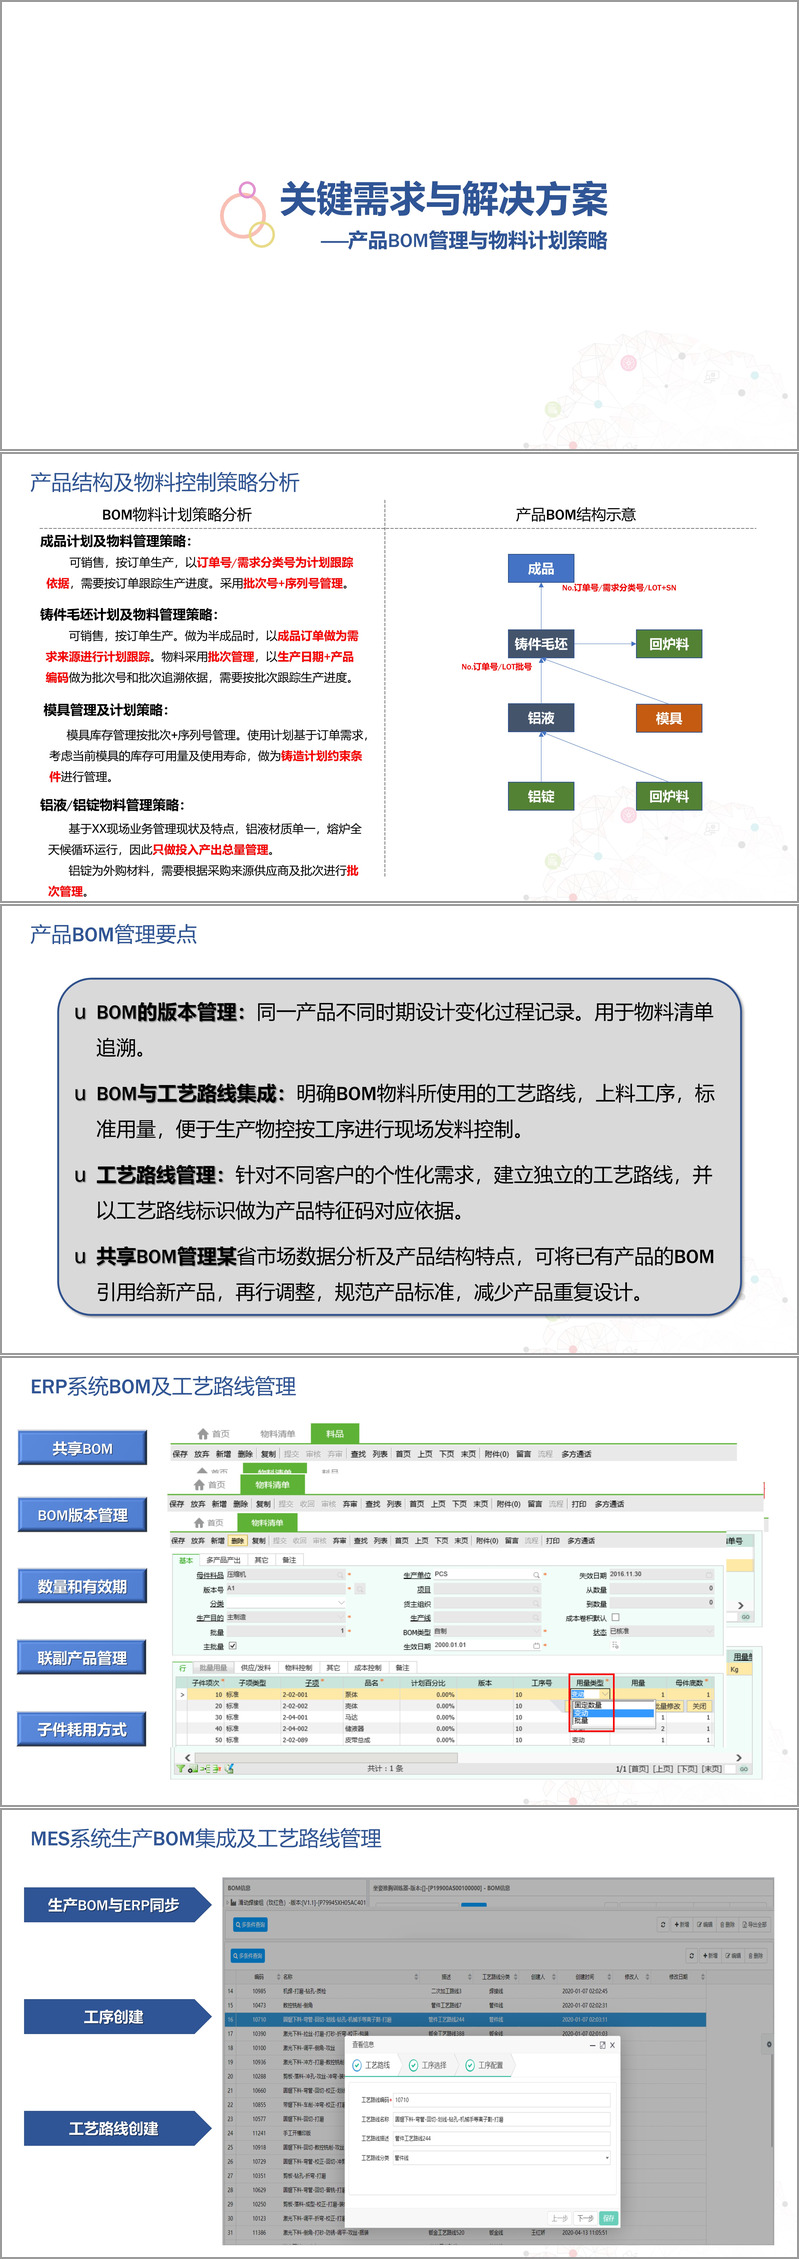Expand the 状态 已核准 dropdown
This screenshot has width=800, height=2259.
point(711,1631)
